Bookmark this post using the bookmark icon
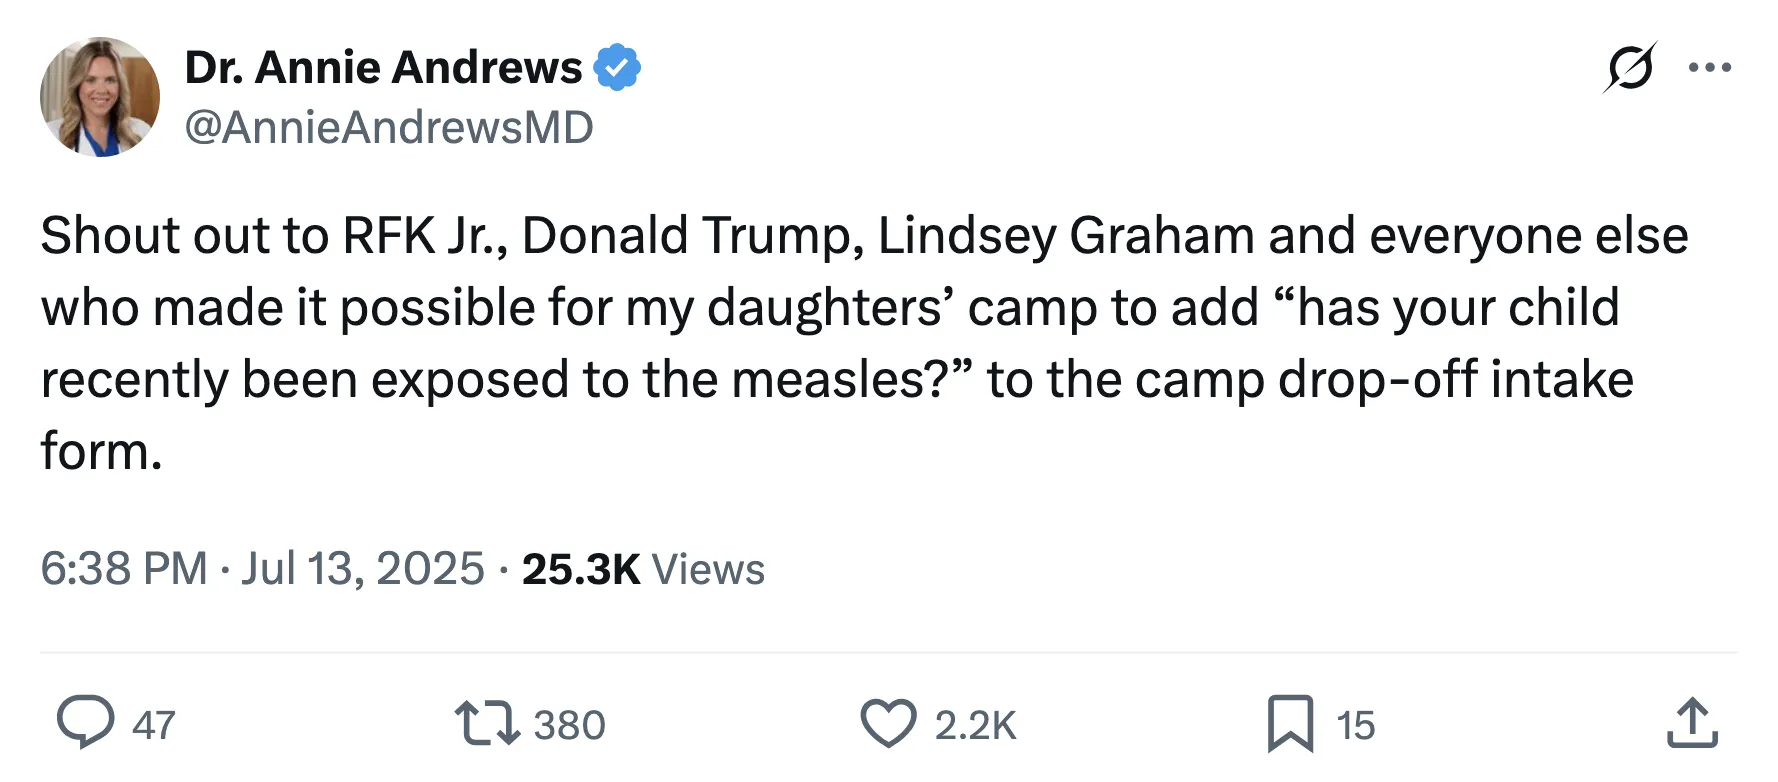Viewport: 1778px width, 782px height. click(1290, 723)
